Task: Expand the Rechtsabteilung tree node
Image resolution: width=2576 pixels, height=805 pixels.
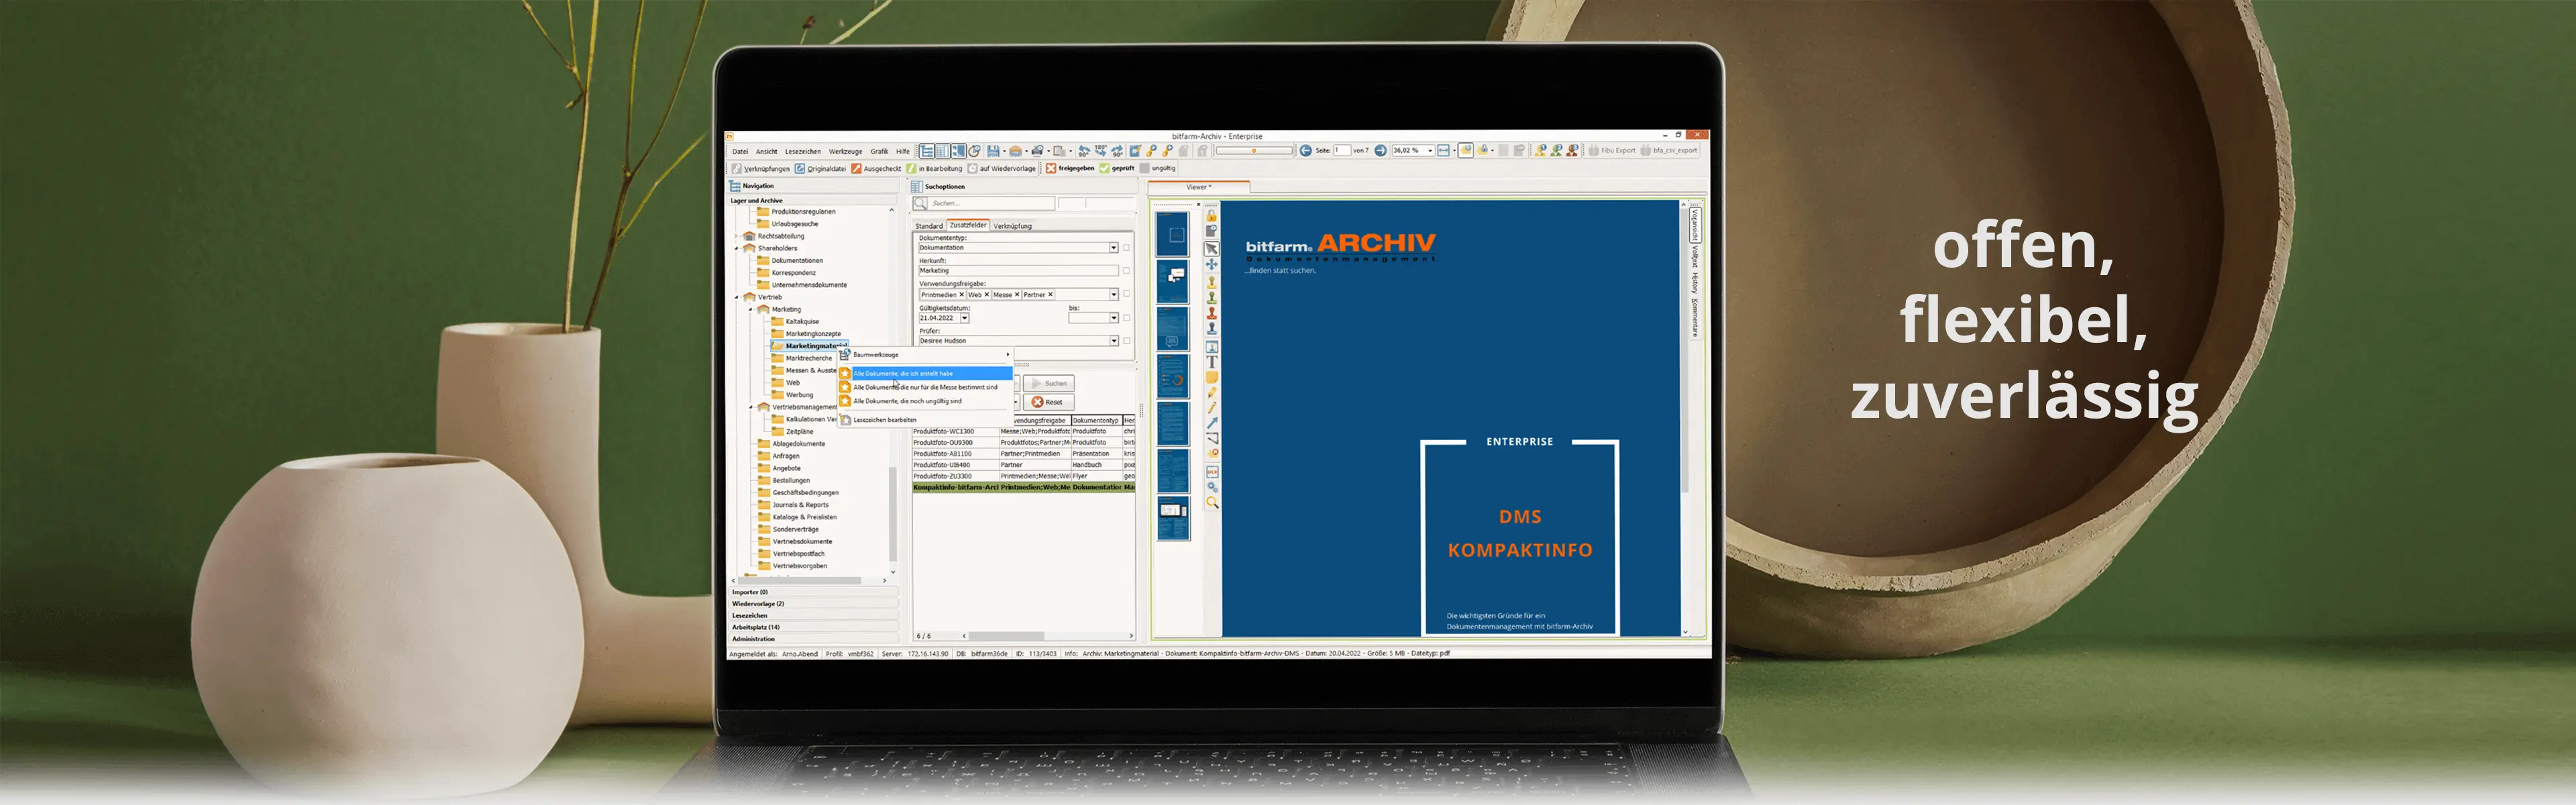Action: point(737,237)
